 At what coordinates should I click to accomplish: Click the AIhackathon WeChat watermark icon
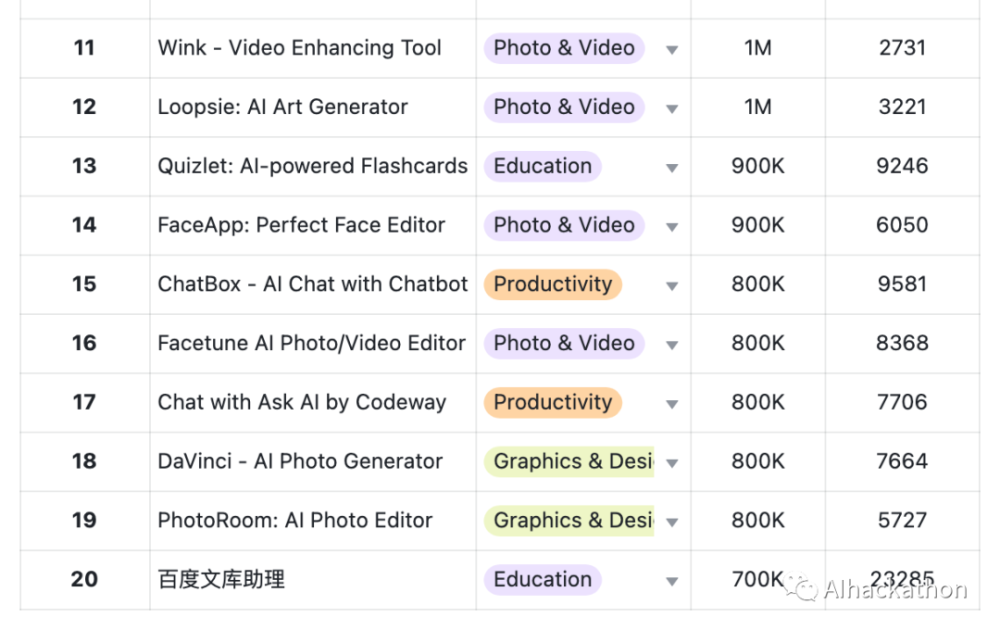coord(801,587)
